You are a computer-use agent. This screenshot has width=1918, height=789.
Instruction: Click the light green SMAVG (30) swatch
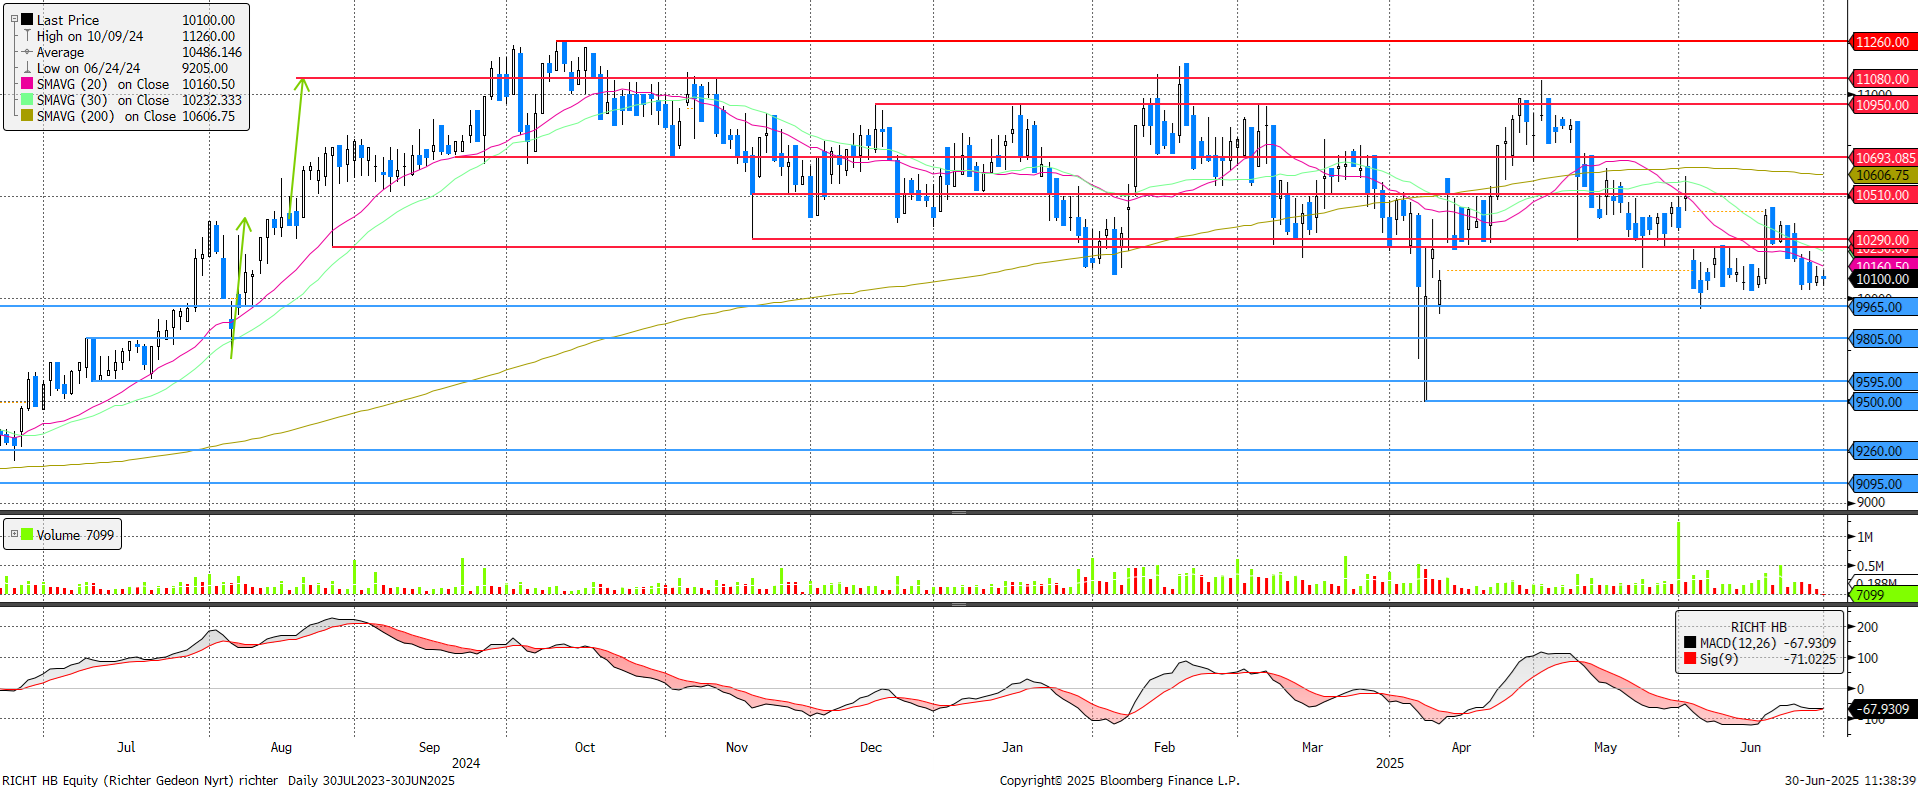[x=27, y=100]
